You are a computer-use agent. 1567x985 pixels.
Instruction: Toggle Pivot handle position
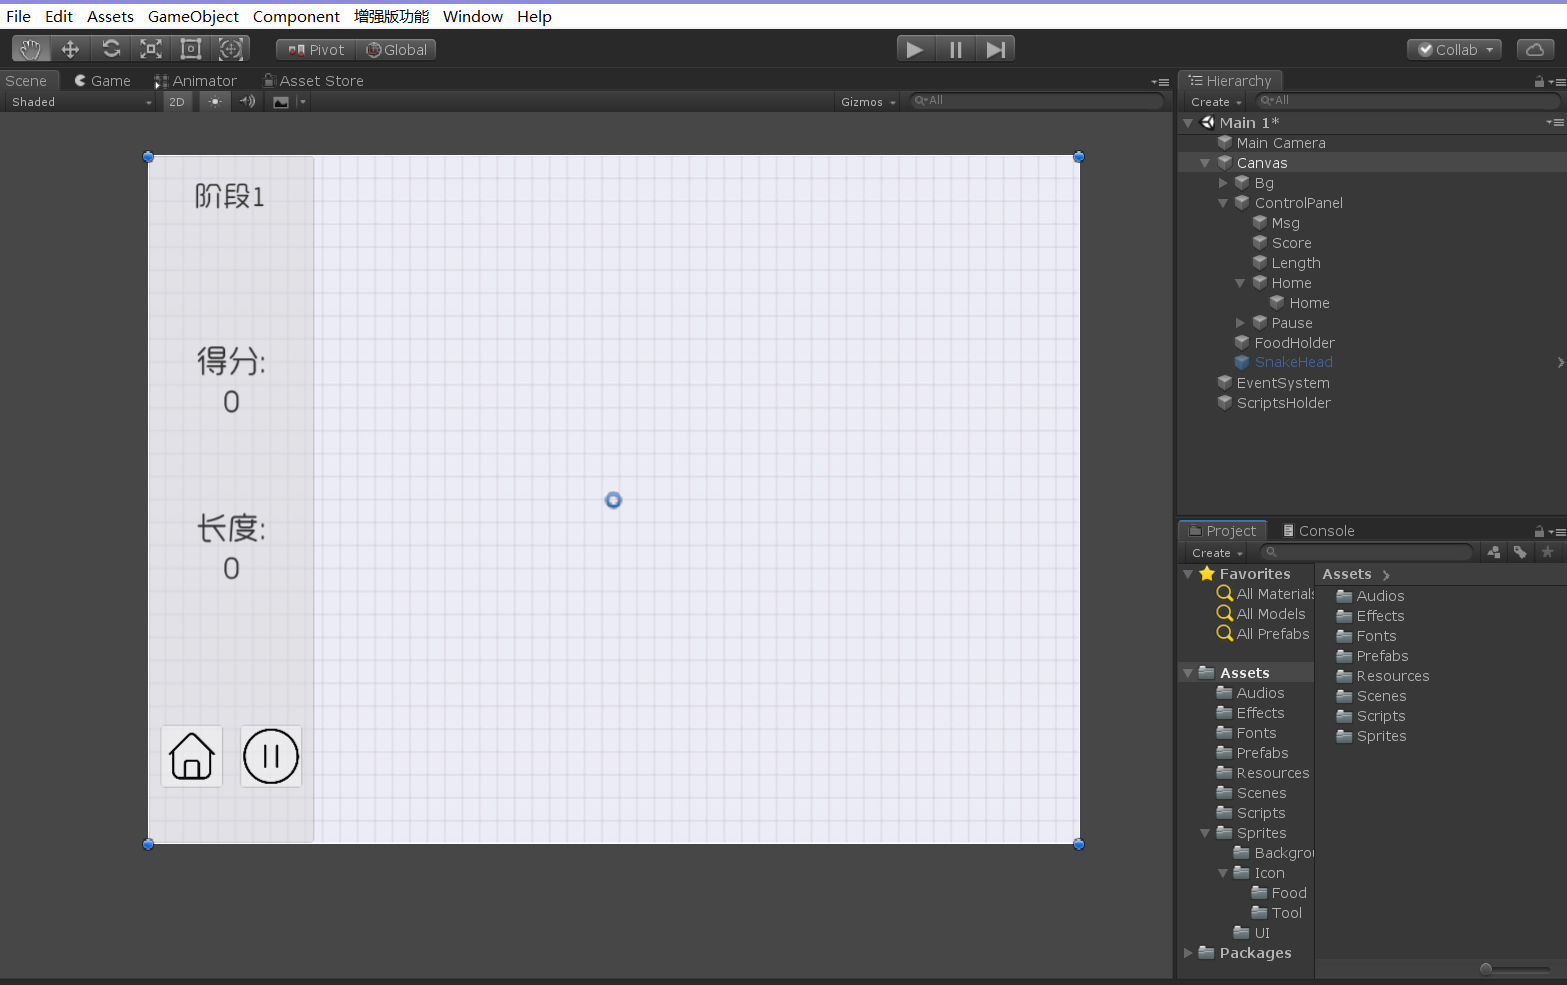click(316, 50)
